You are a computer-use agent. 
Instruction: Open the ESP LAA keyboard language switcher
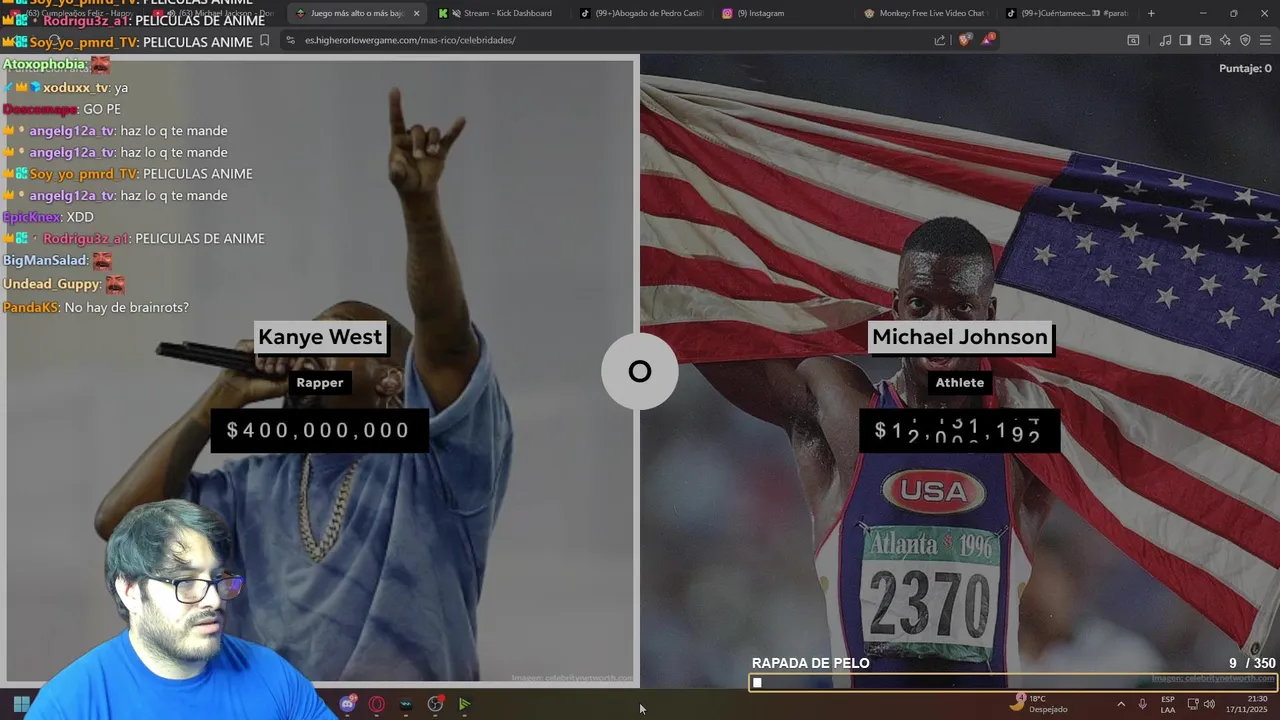coord(1168,704)
